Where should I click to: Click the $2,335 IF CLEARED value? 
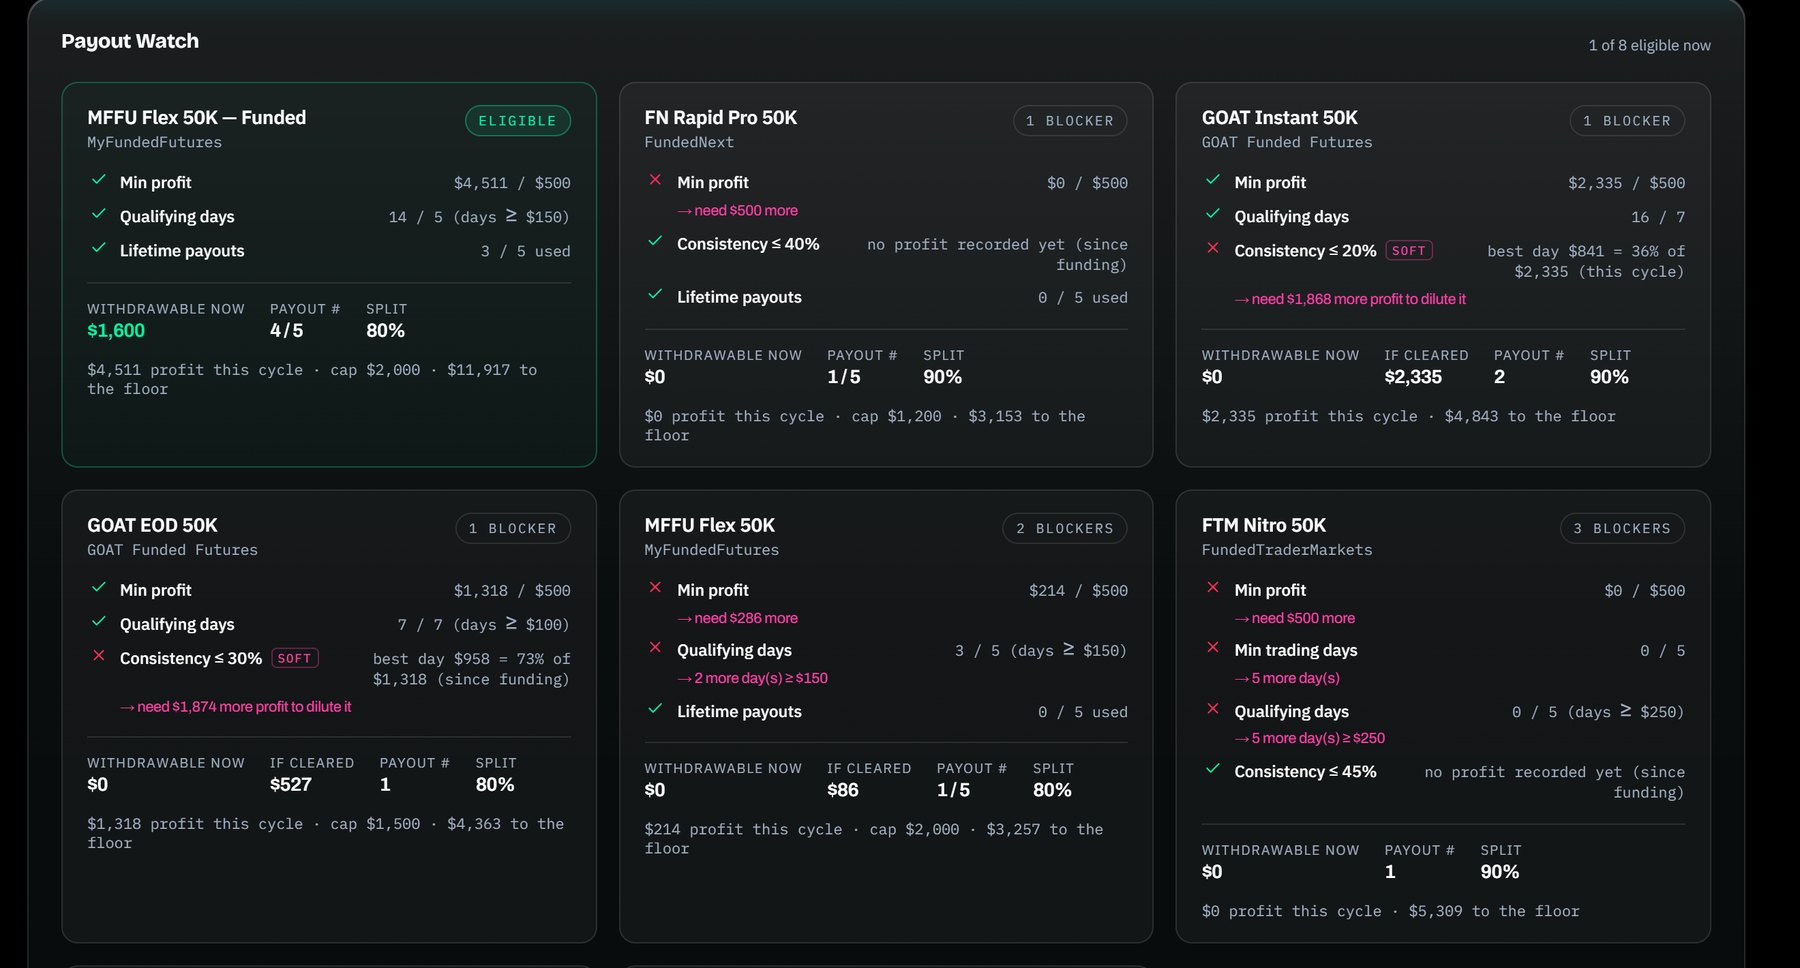[1413, 377]
